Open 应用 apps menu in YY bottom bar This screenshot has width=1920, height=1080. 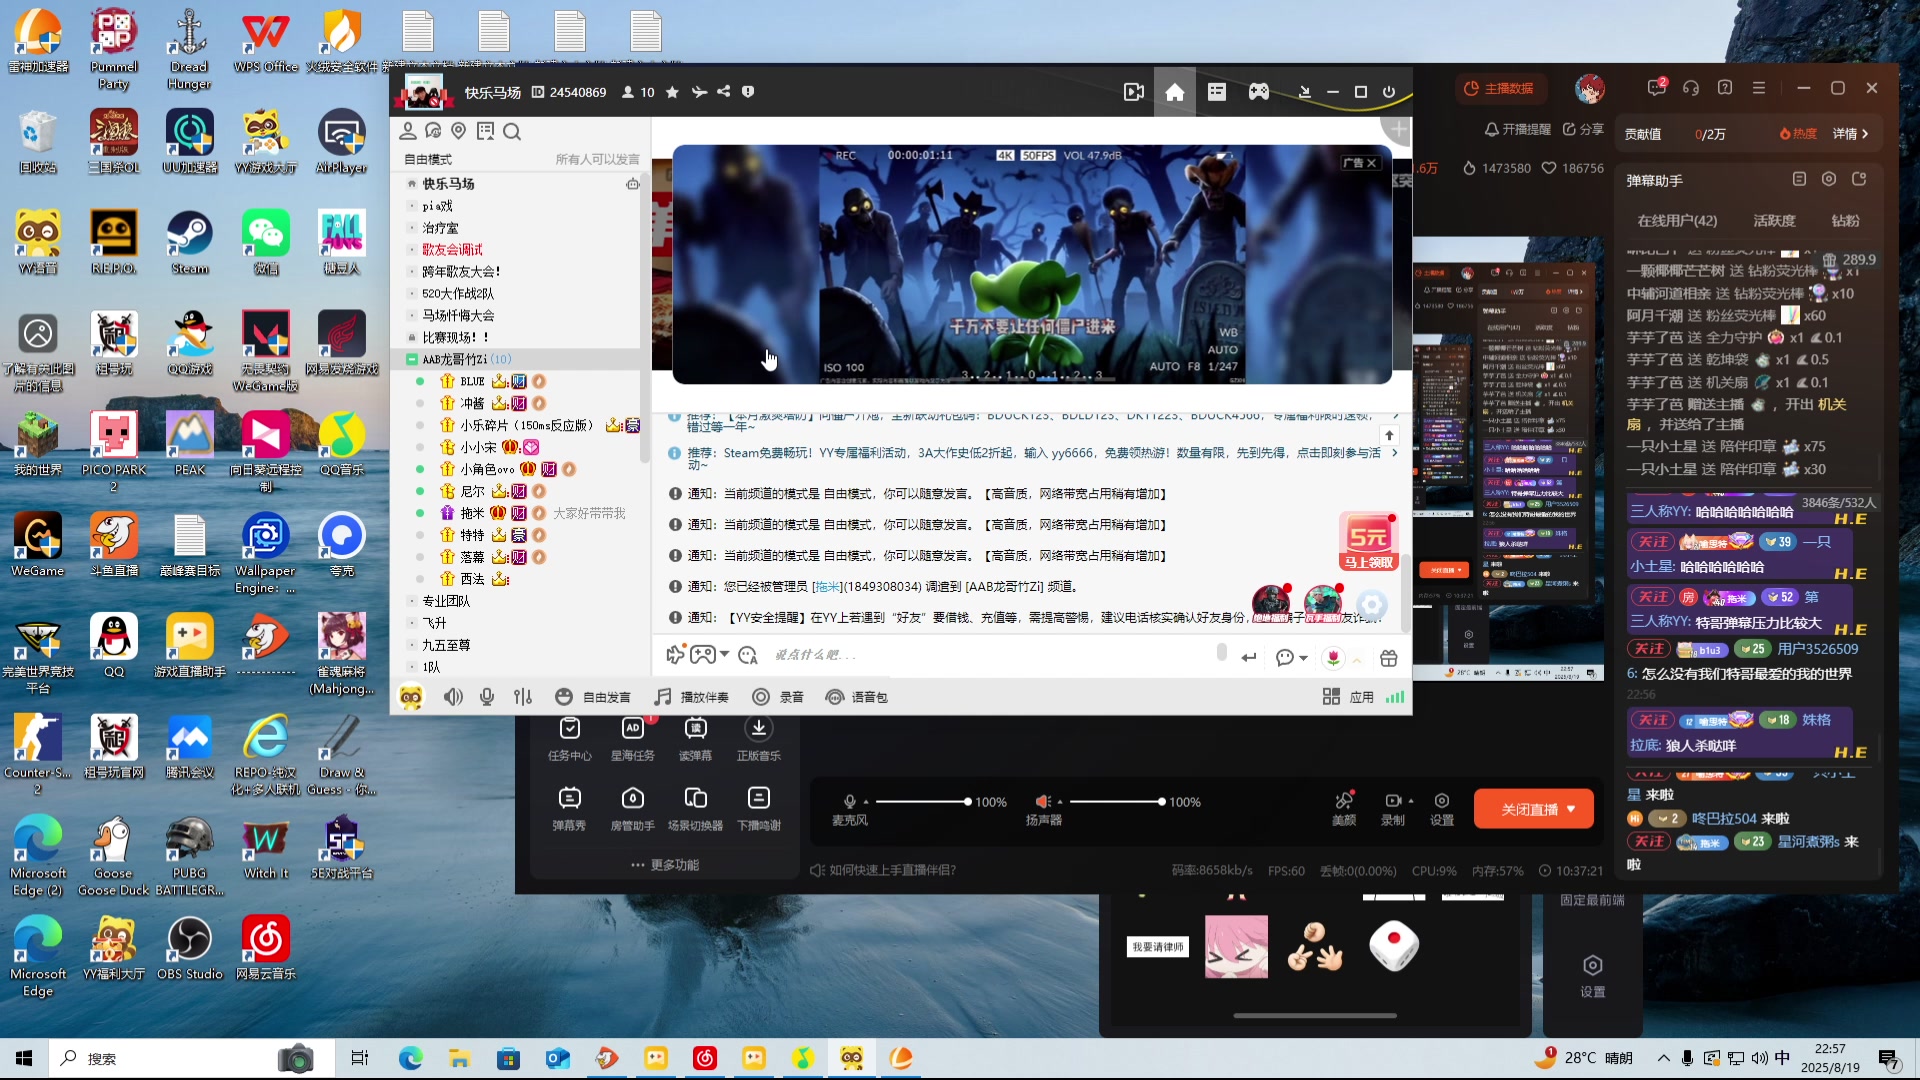pos(1348,697)
